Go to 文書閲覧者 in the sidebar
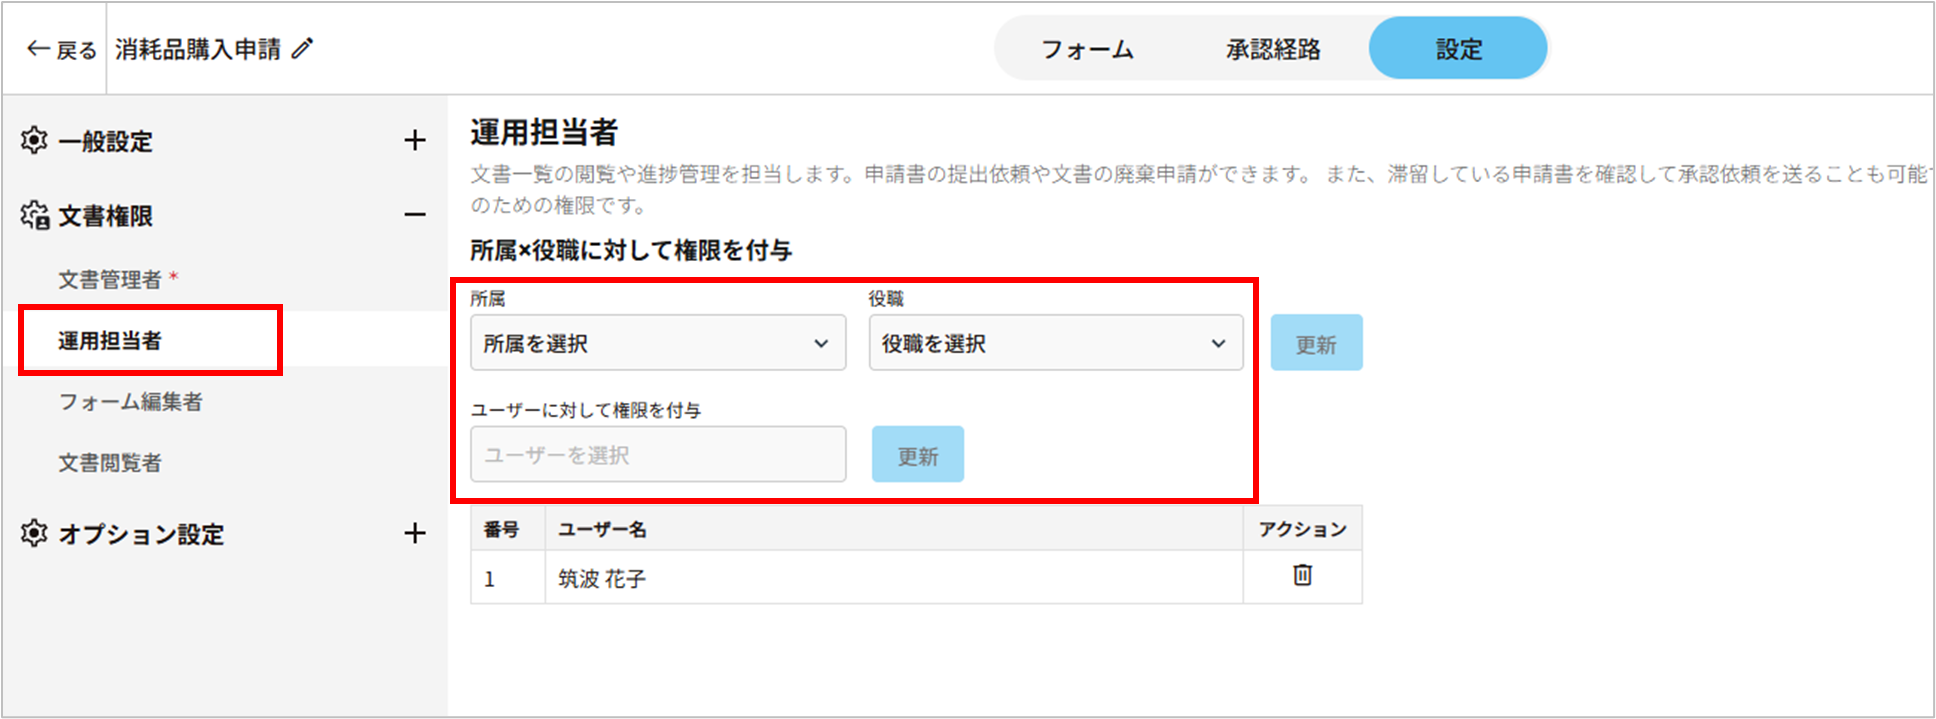 pos(110,463)
